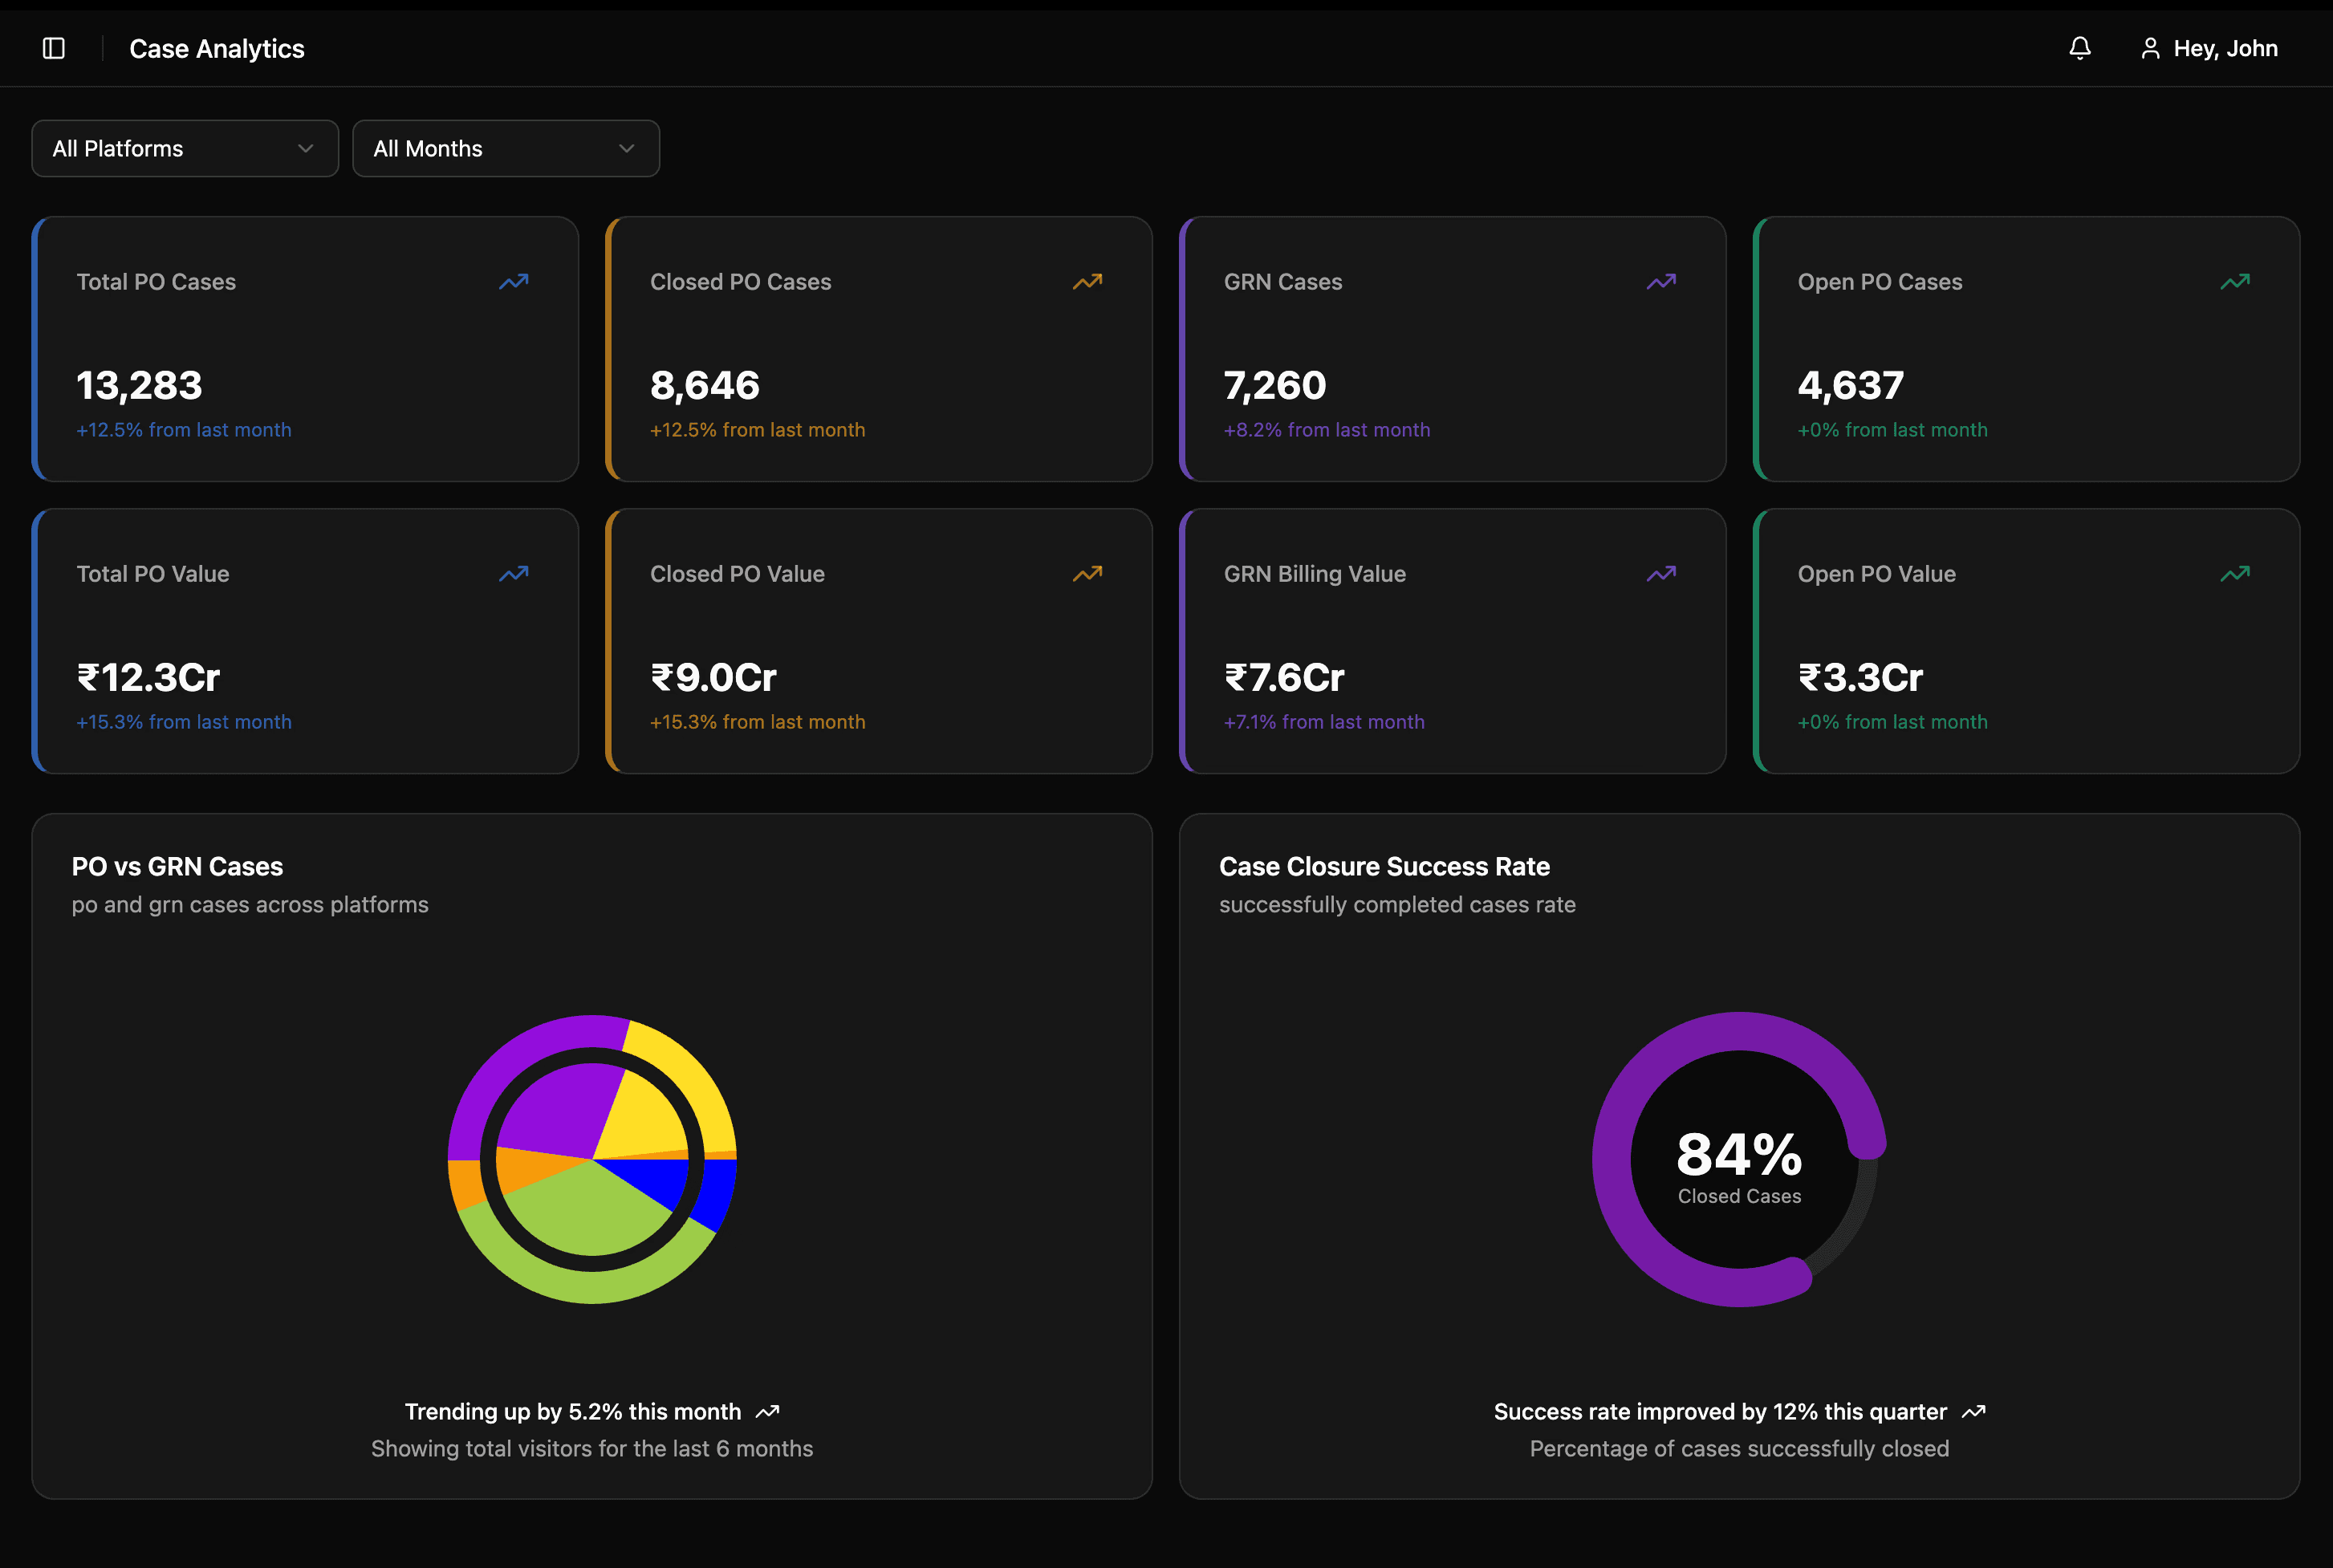Click trend icon on Total PO Value card
Viewport: 2333px width, 1568px height.
click(513, 574)
